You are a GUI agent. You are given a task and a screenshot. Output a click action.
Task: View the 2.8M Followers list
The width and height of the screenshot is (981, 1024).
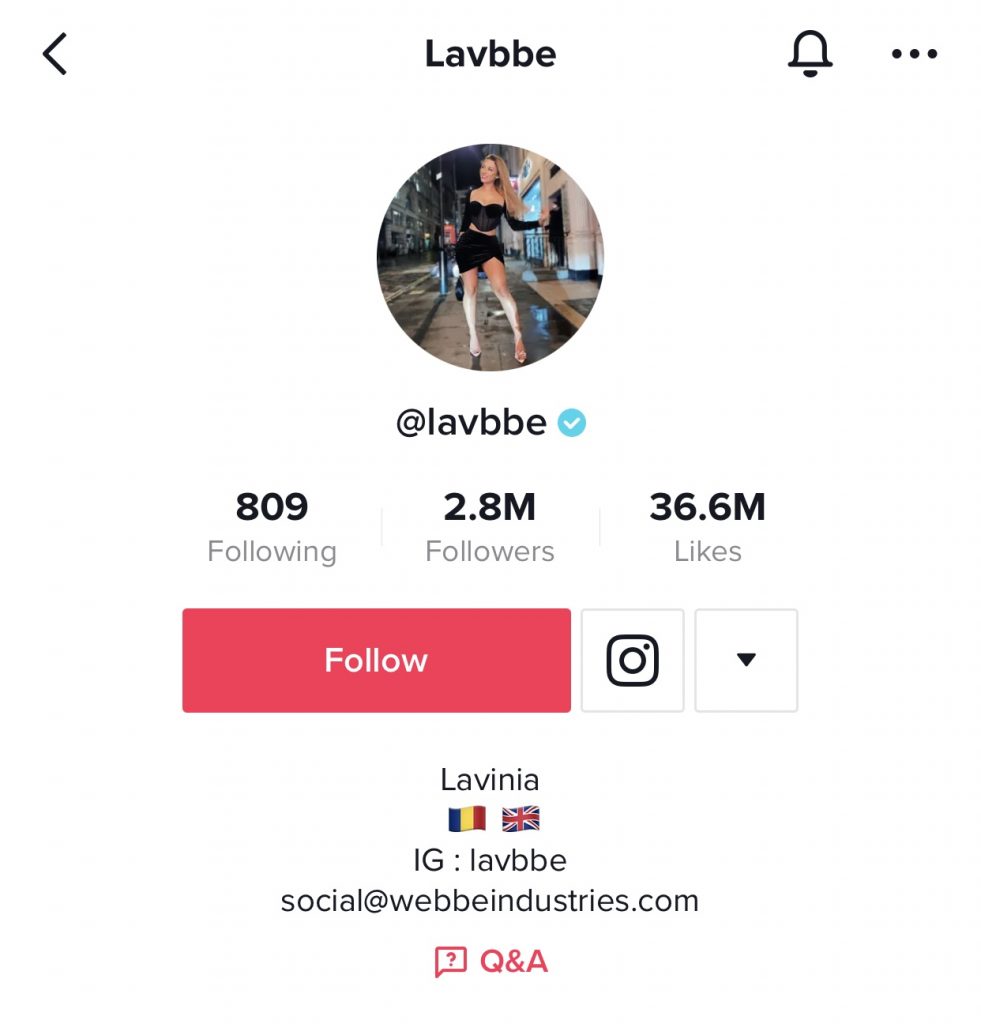[490, 527]
